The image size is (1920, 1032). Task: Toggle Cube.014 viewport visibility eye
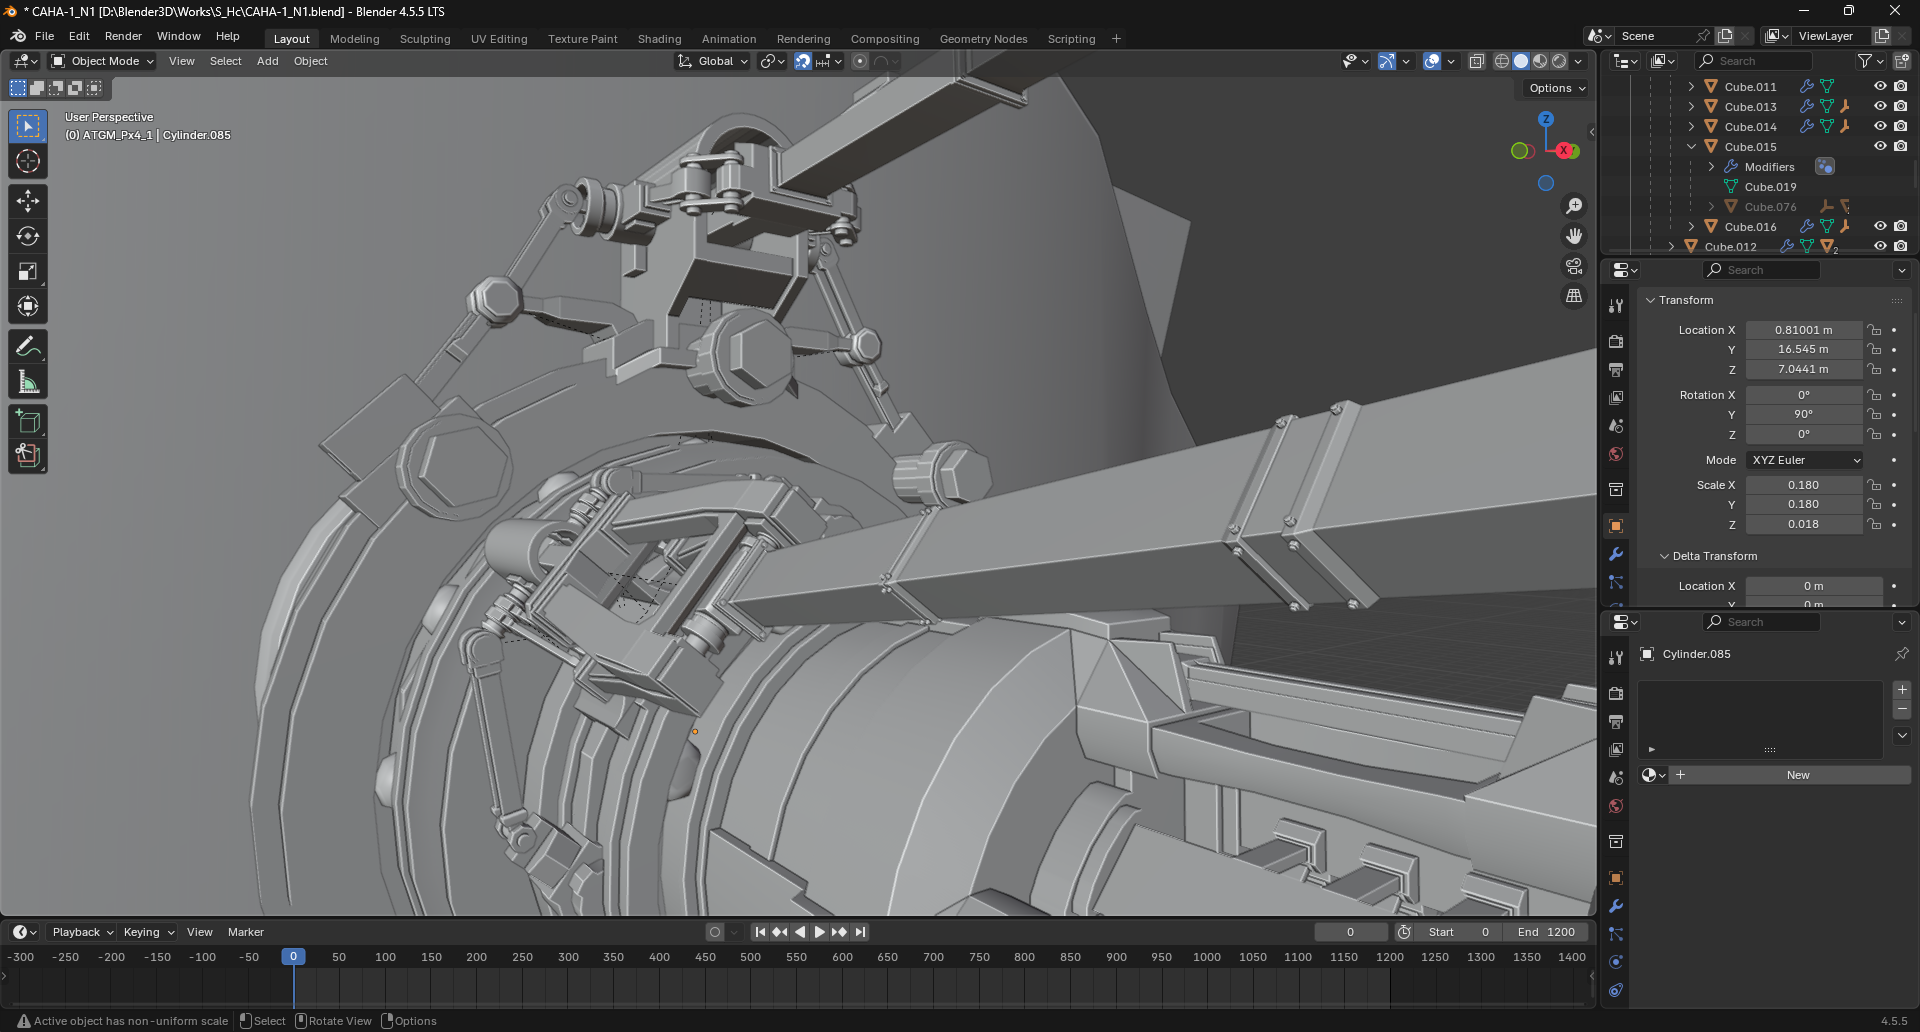(1880, 127)
